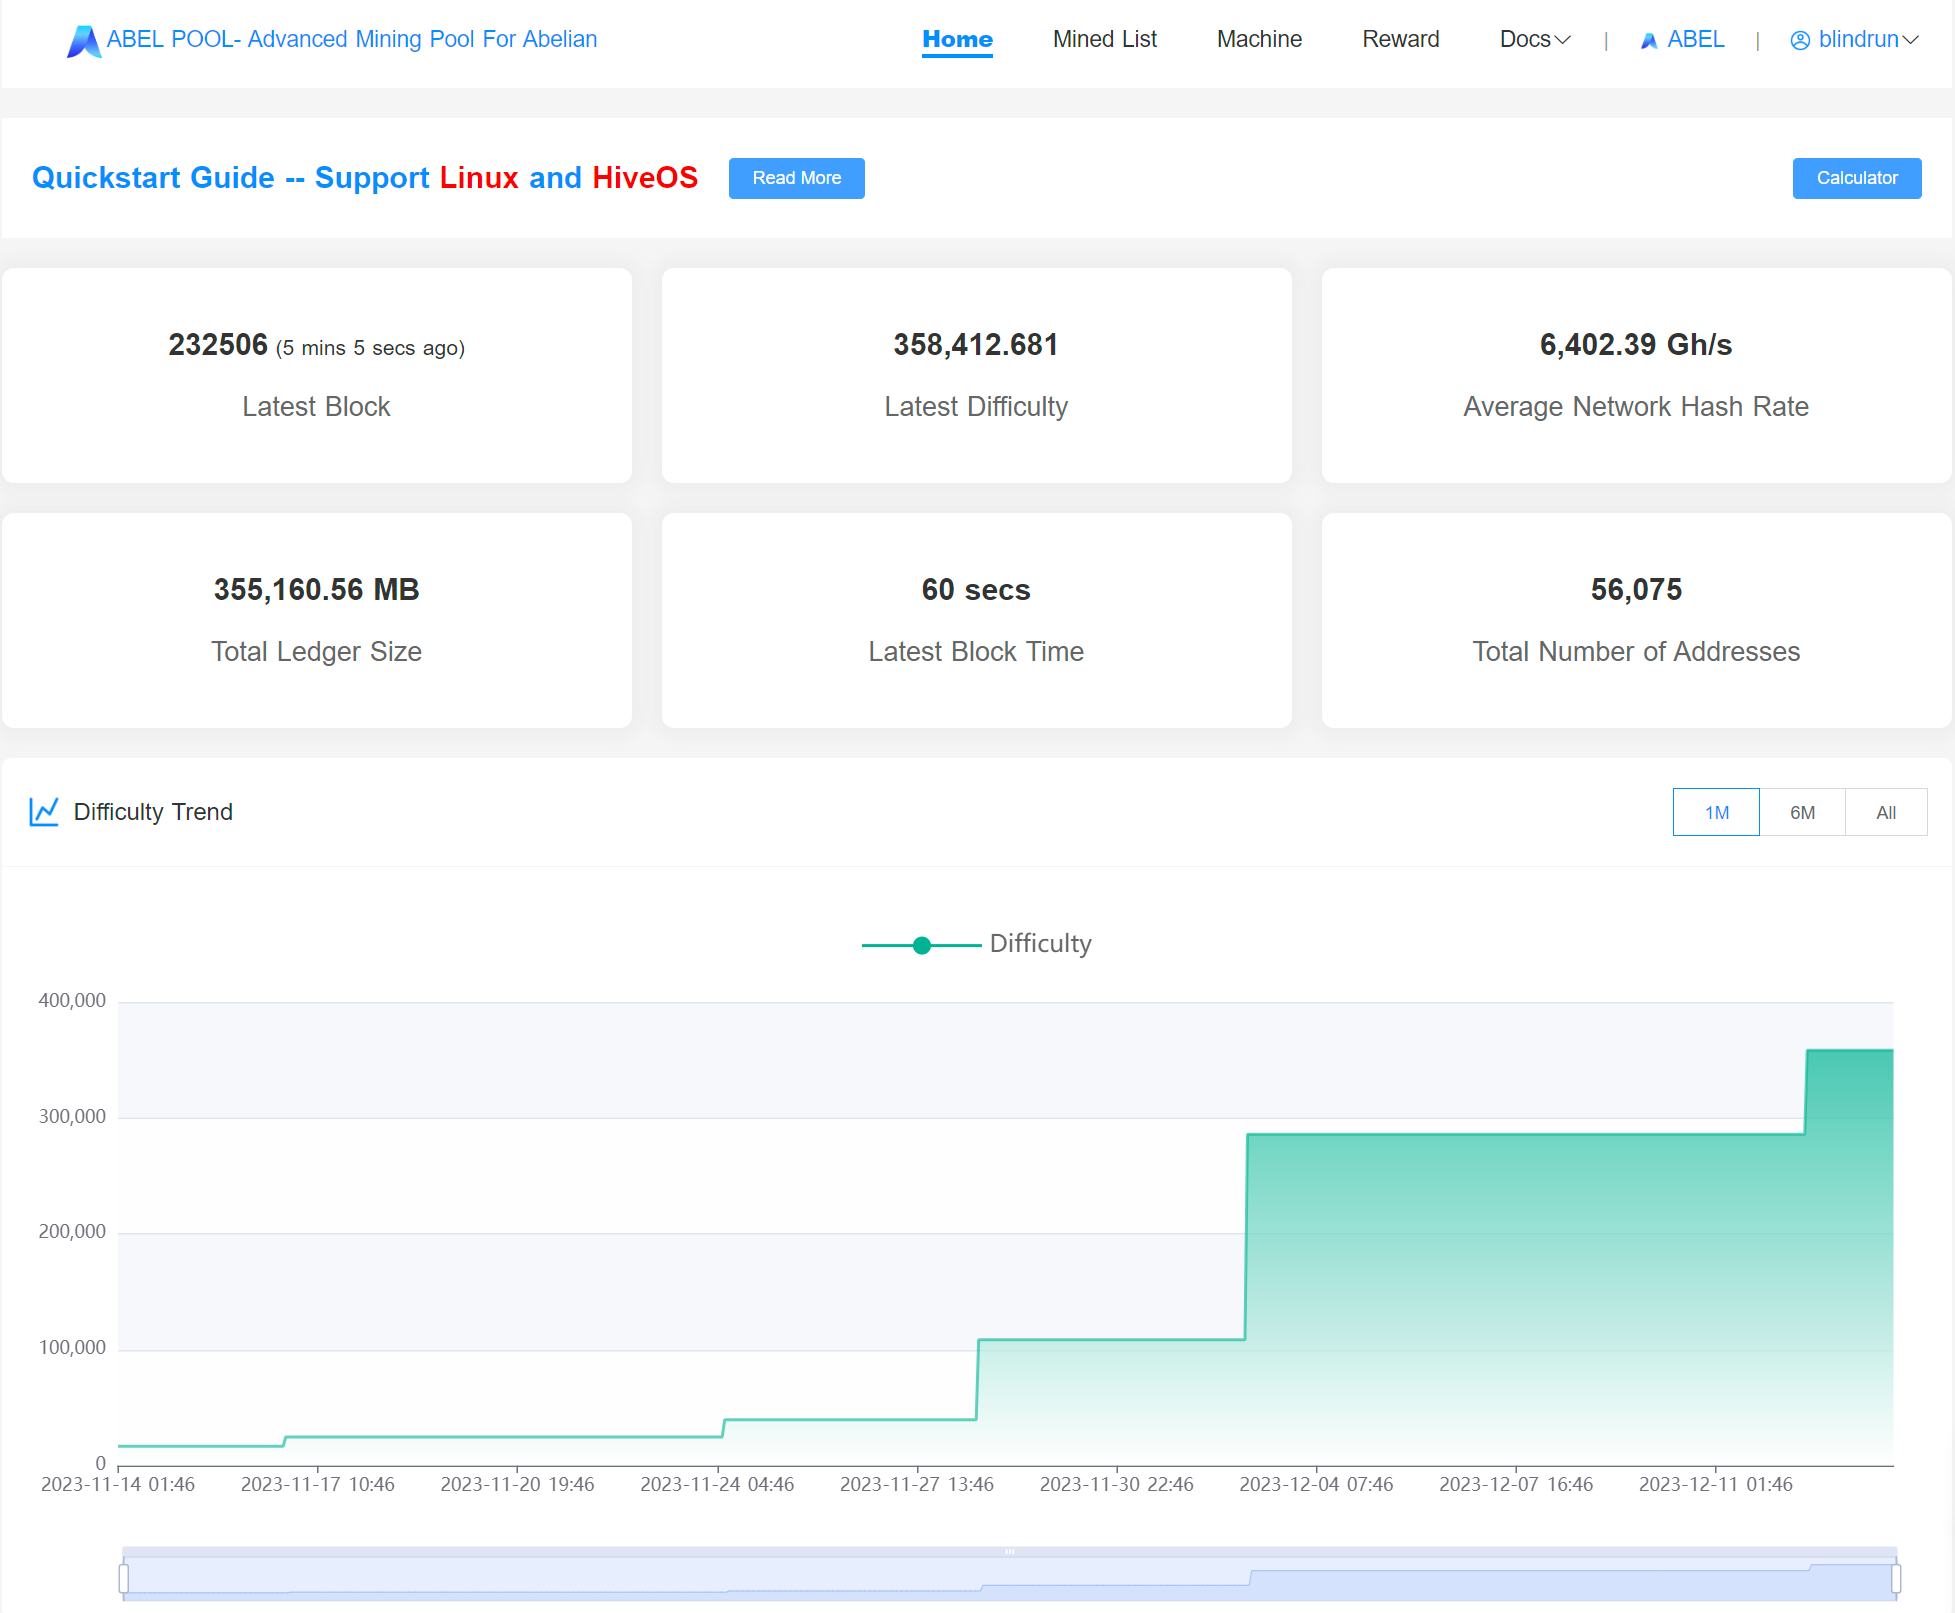This screenshot has height=1613, width=1955.
Task: Click the Quickstart Guide heading text
Action: pos(365,177)
